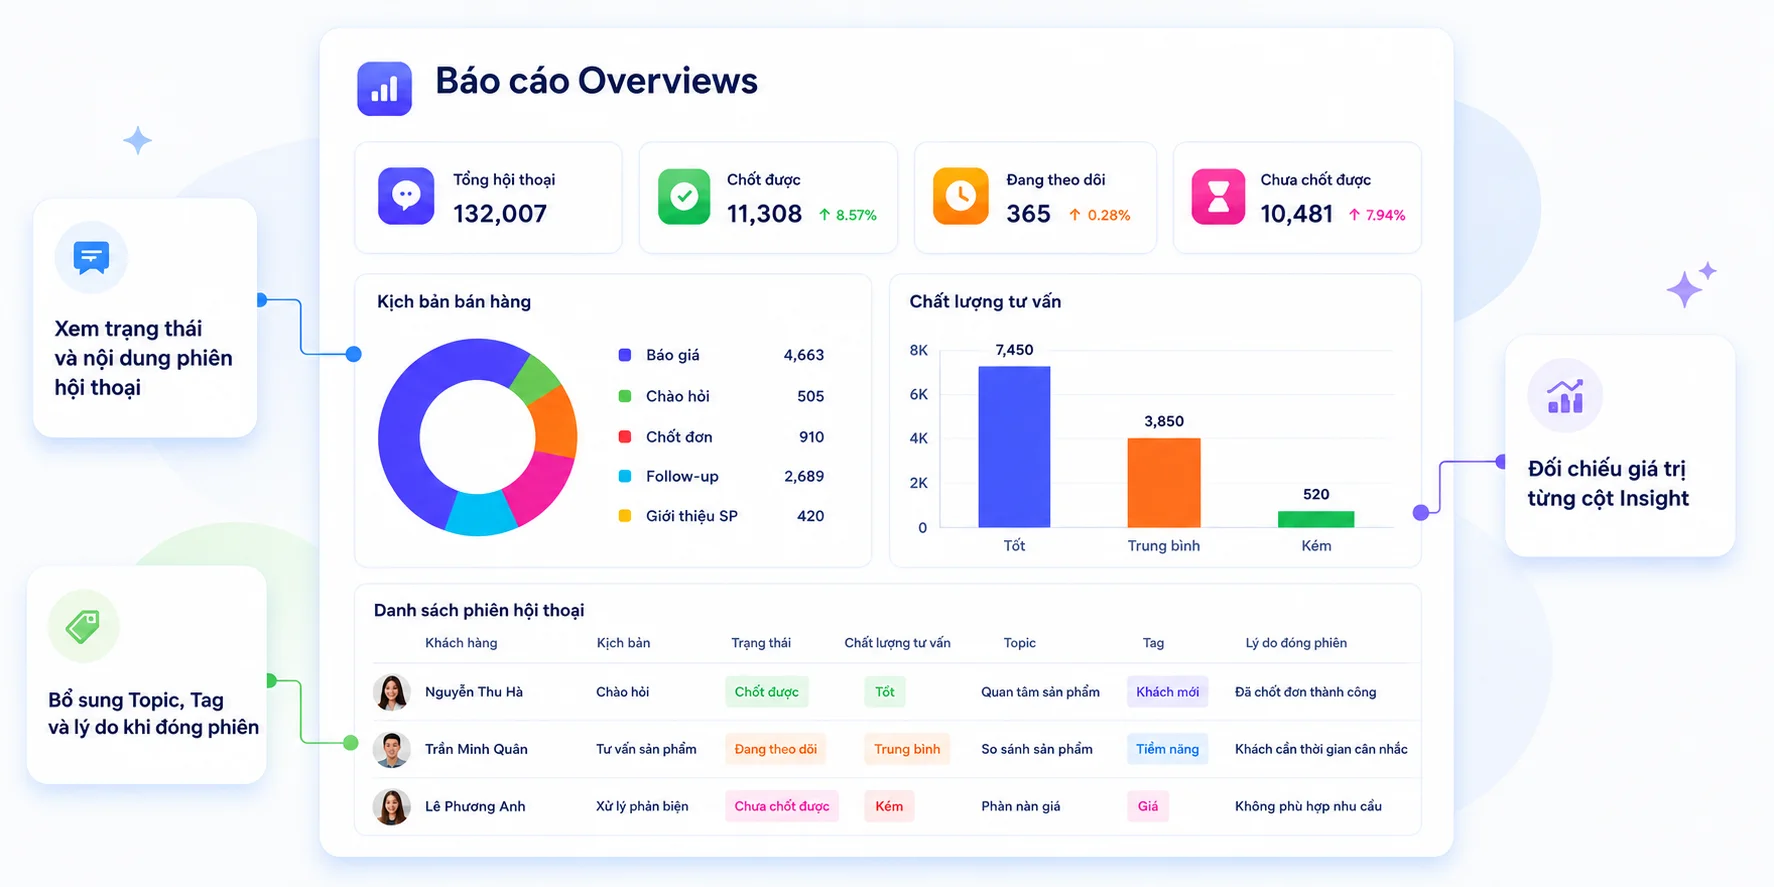This screenshot has height=887, width=1774.
Task: Click the green Kém bar
Action: tap(1316, 519)
